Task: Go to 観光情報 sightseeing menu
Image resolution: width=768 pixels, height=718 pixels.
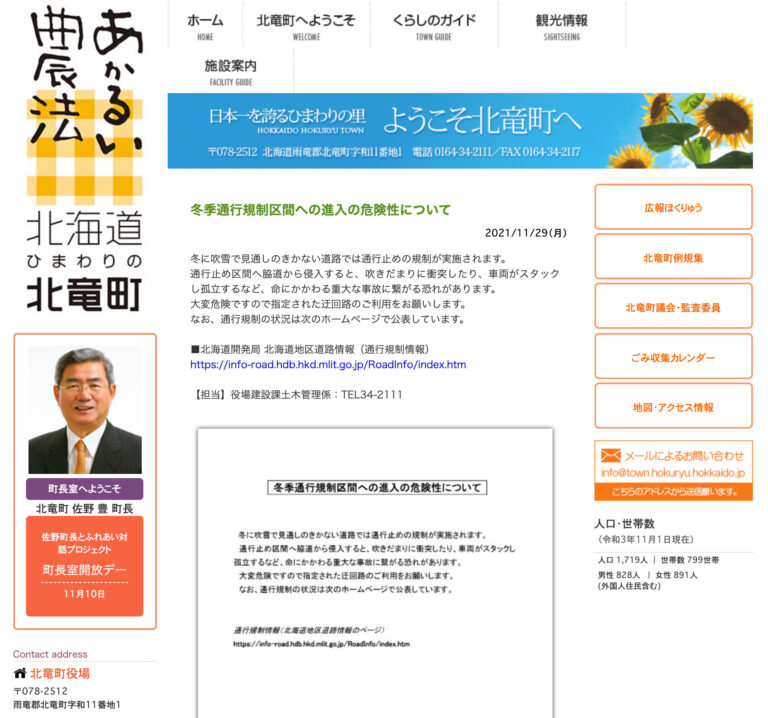Action: (561, 26)
